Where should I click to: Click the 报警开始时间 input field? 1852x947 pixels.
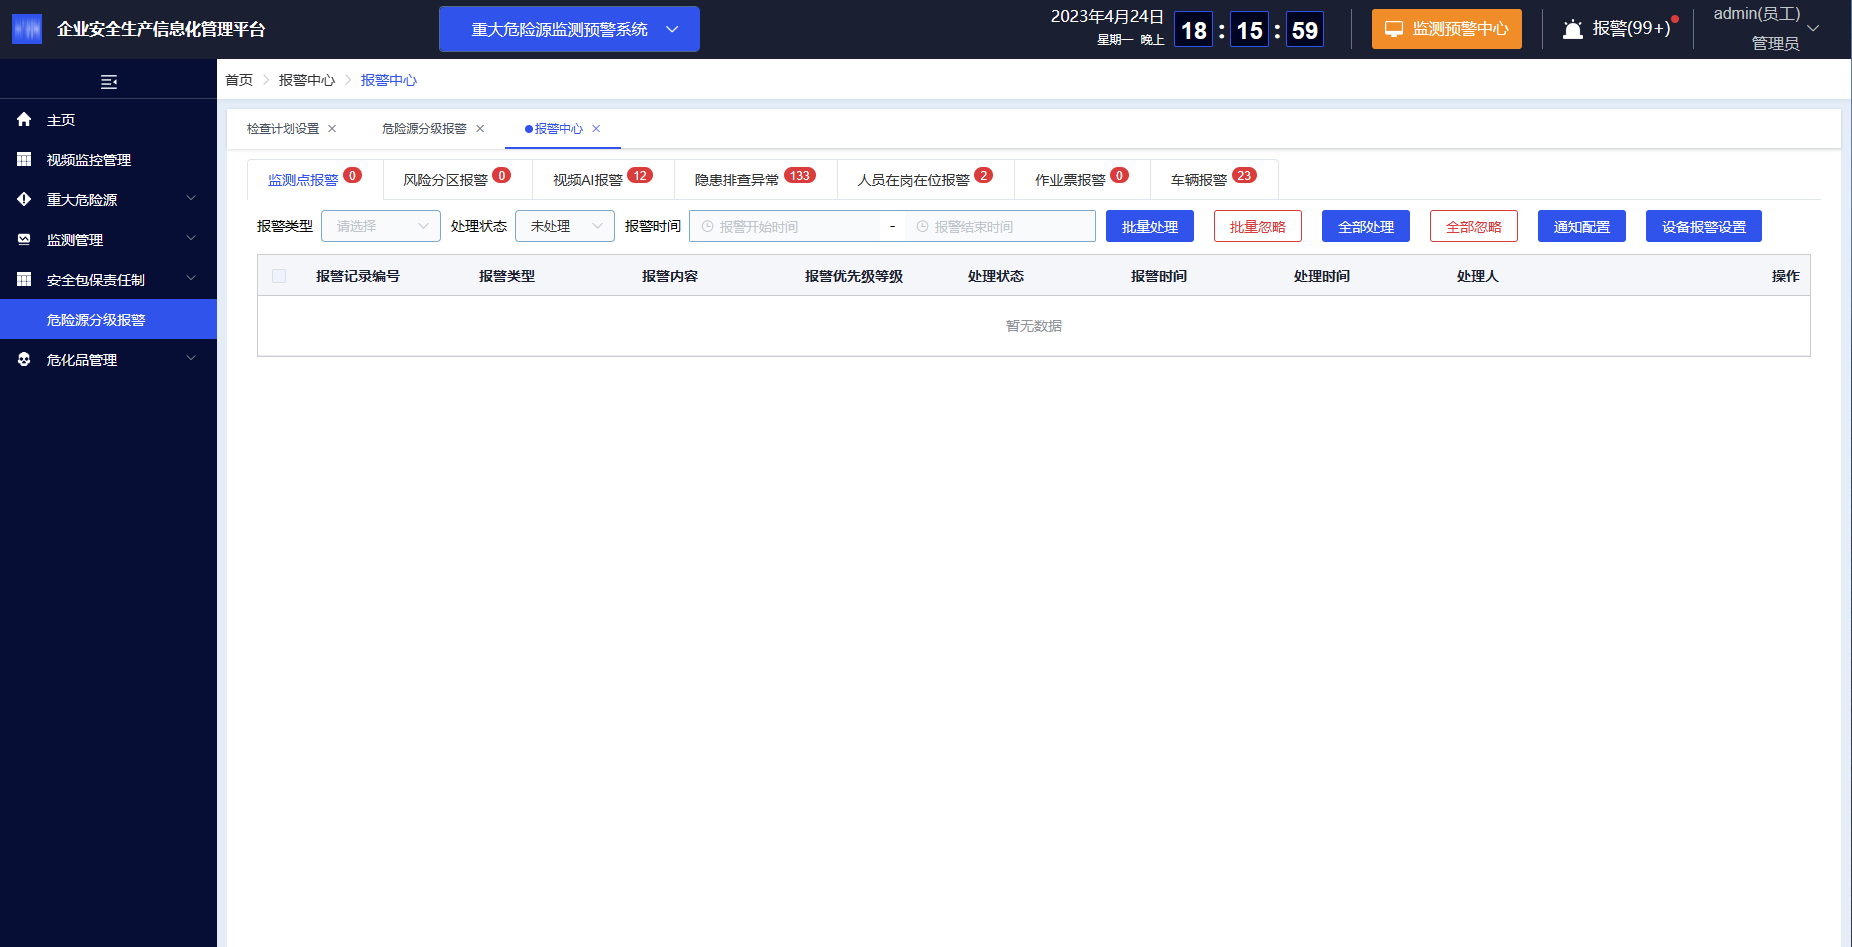[785, 227]
